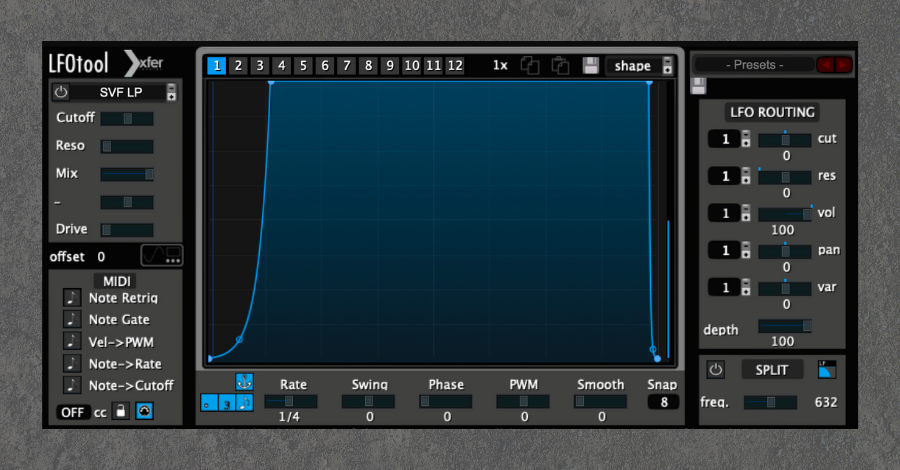This screenshot has height=470, width=900.
Task: Select graph tab 12
Action: (455, 65)
